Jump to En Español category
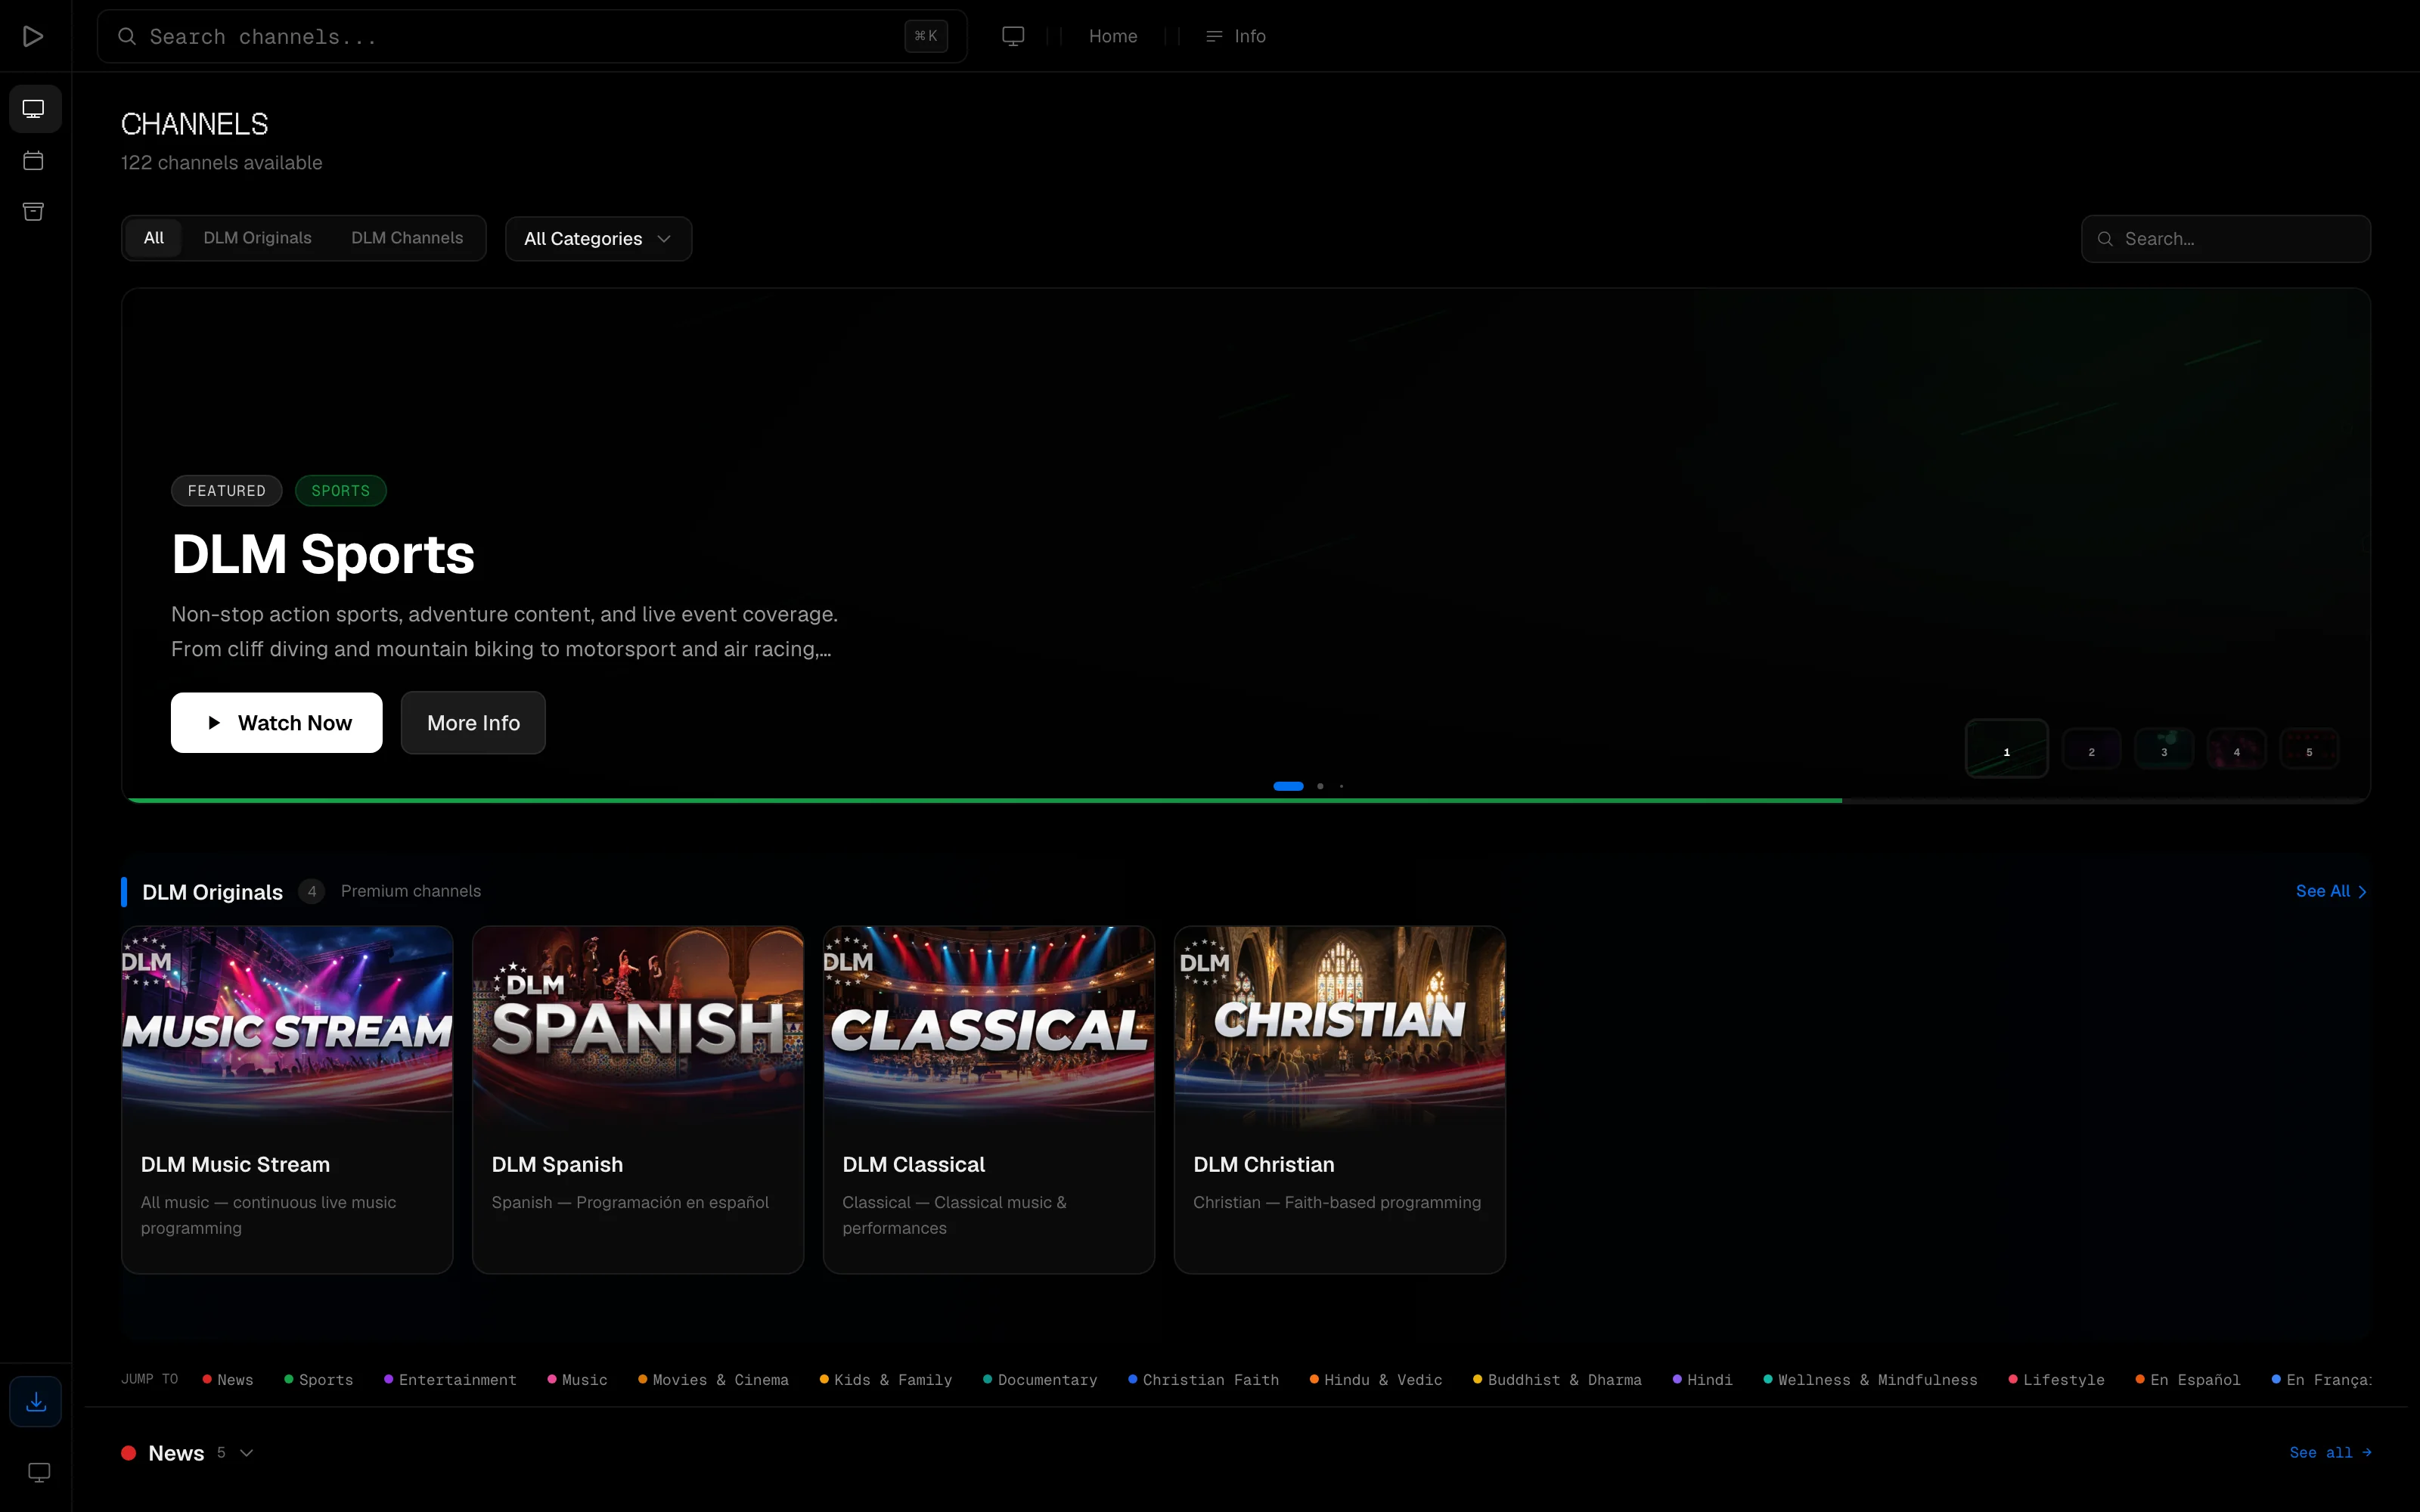 click(x=2188, y=1380)
